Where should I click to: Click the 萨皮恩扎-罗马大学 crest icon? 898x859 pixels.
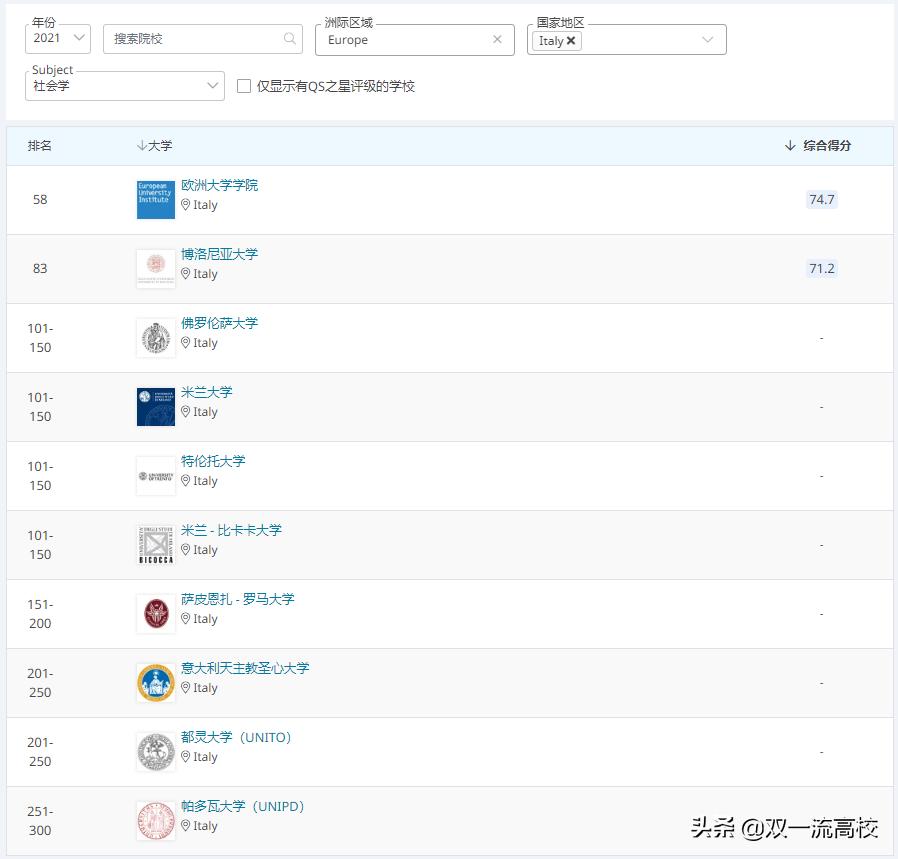tap(155, 613)
